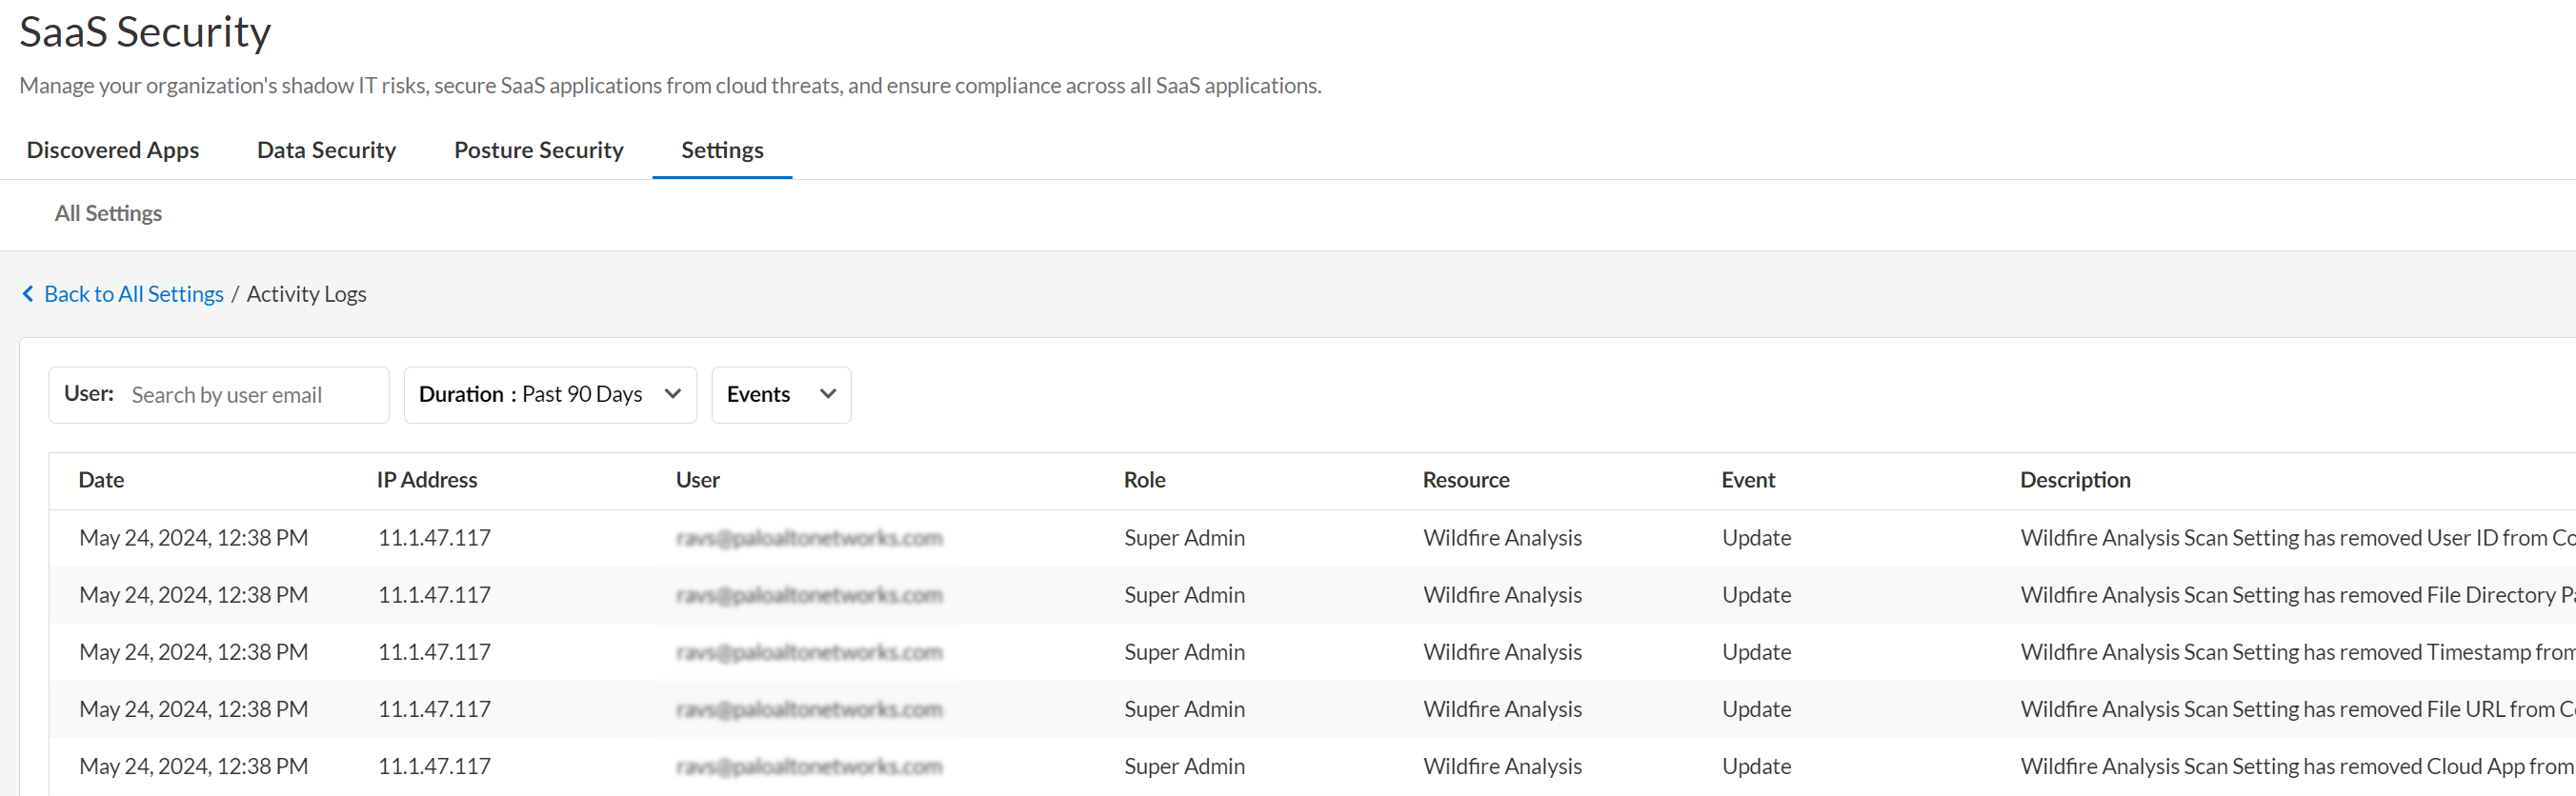
Task: Switch to the Discovered Apps tab
Action: click(x=113, y=150)
